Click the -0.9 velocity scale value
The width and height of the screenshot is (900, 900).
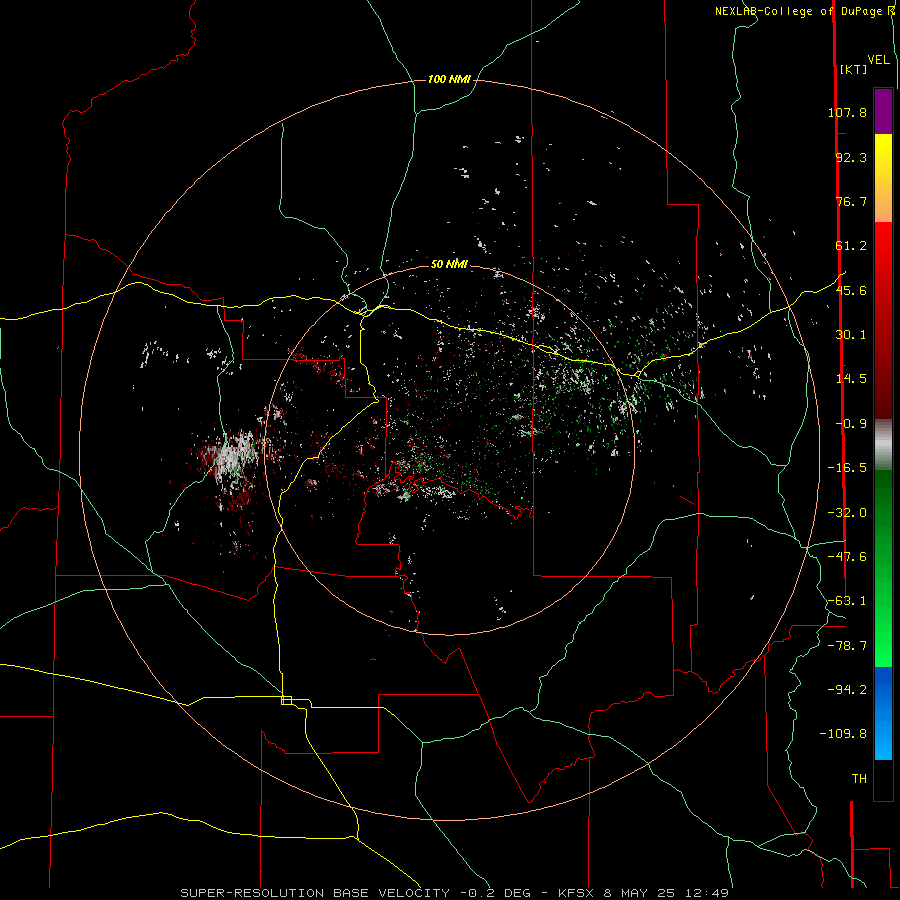point(851,424)
